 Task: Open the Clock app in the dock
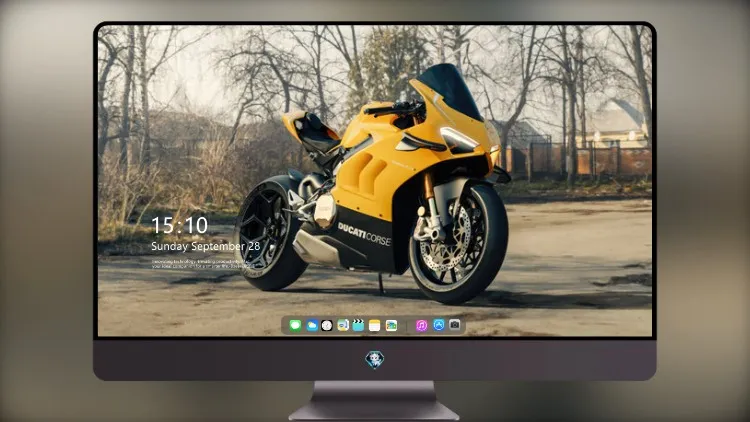click(327, 325)
